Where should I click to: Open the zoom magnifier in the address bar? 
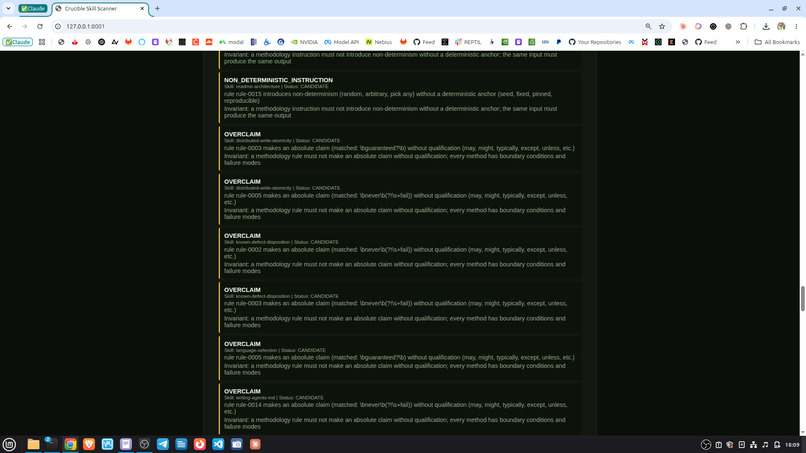(x=648, y=26)
